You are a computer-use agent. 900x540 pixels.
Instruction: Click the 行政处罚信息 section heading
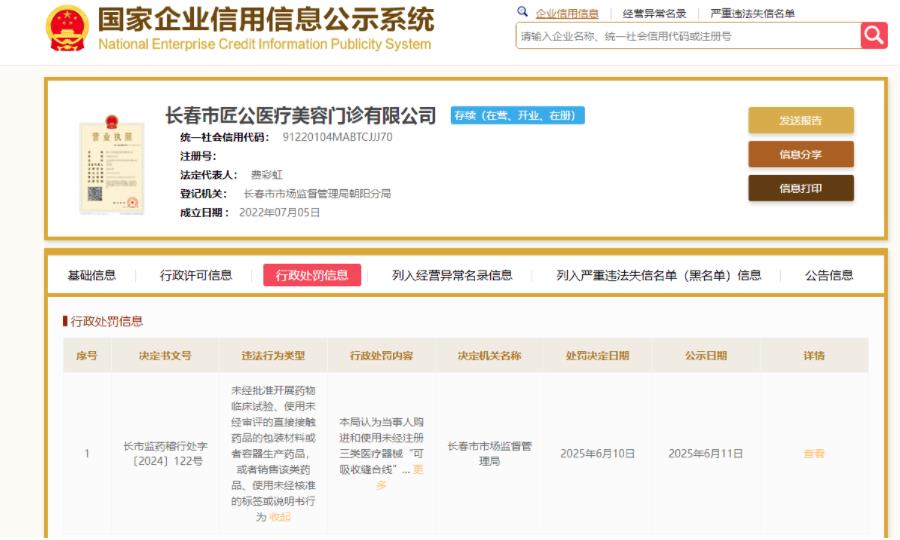tap(107, 321)
